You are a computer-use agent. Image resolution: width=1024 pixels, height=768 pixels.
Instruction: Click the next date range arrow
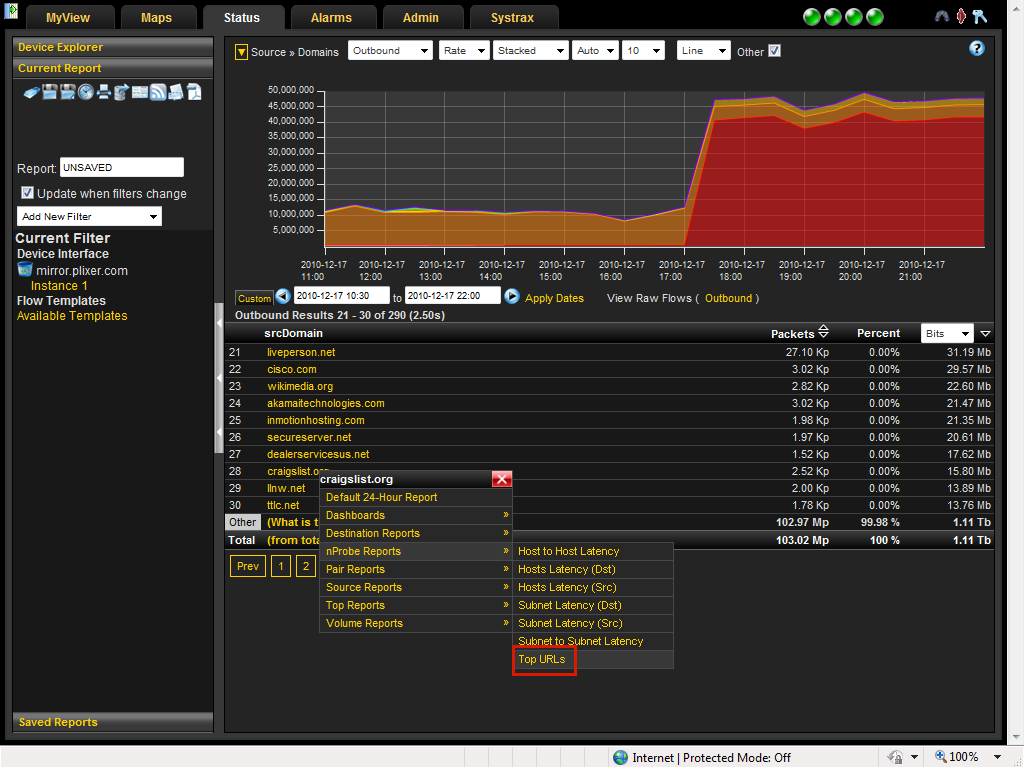[x=512, y=297]
